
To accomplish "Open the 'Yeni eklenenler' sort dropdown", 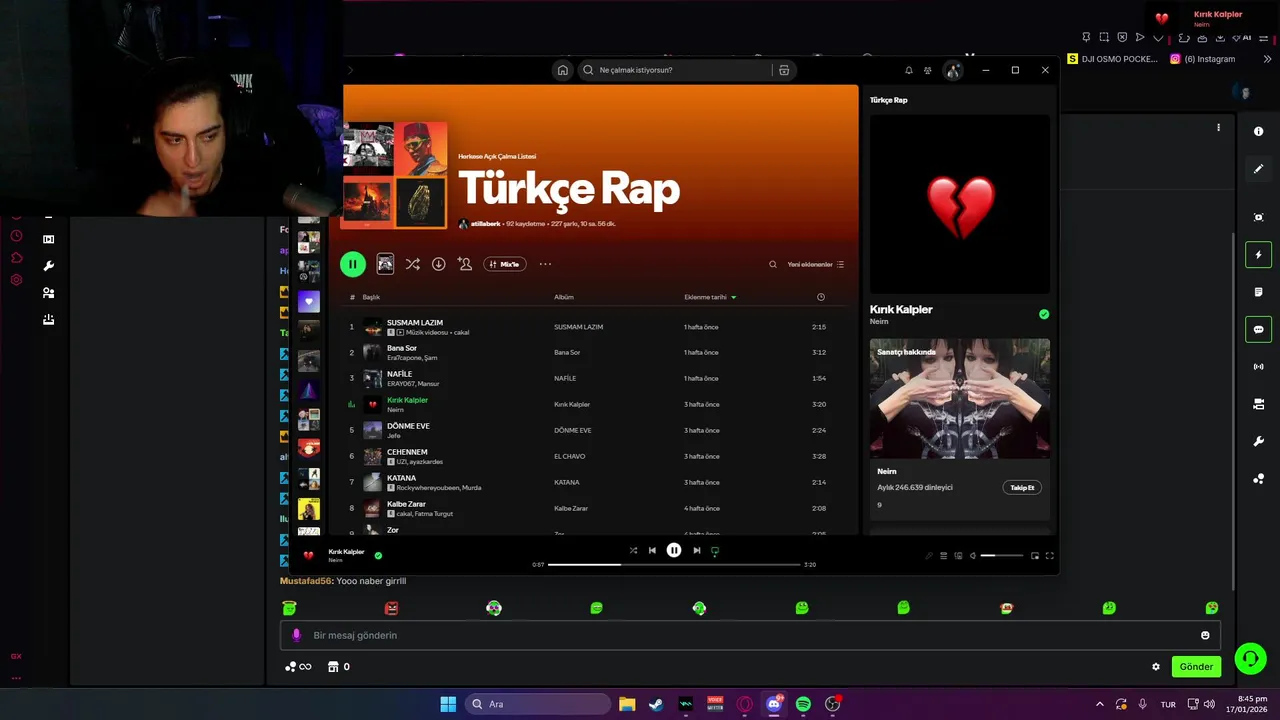I will pos(816,264).
